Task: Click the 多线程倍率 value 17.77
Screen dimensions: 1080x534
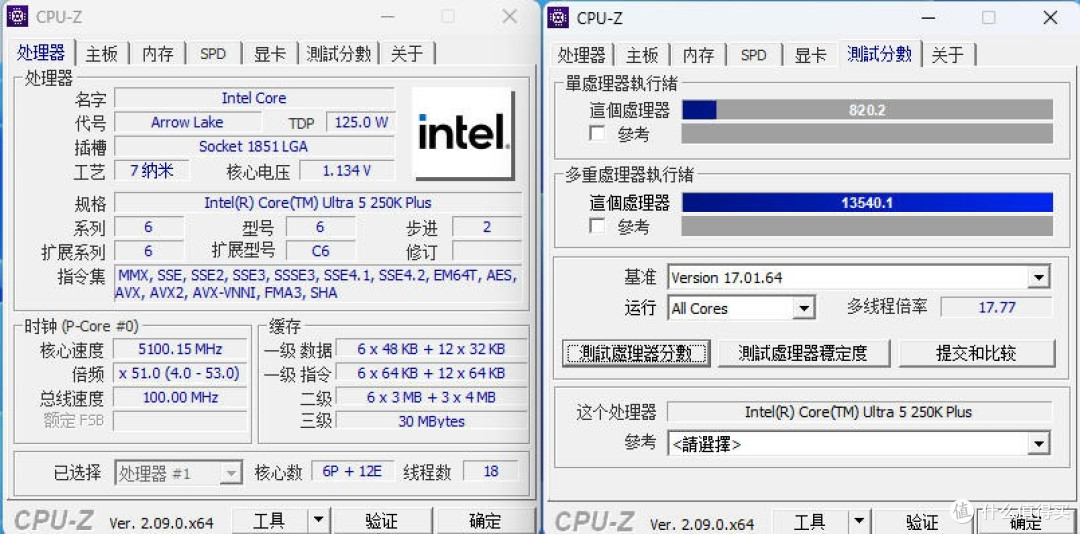Action: pos(997,307)
